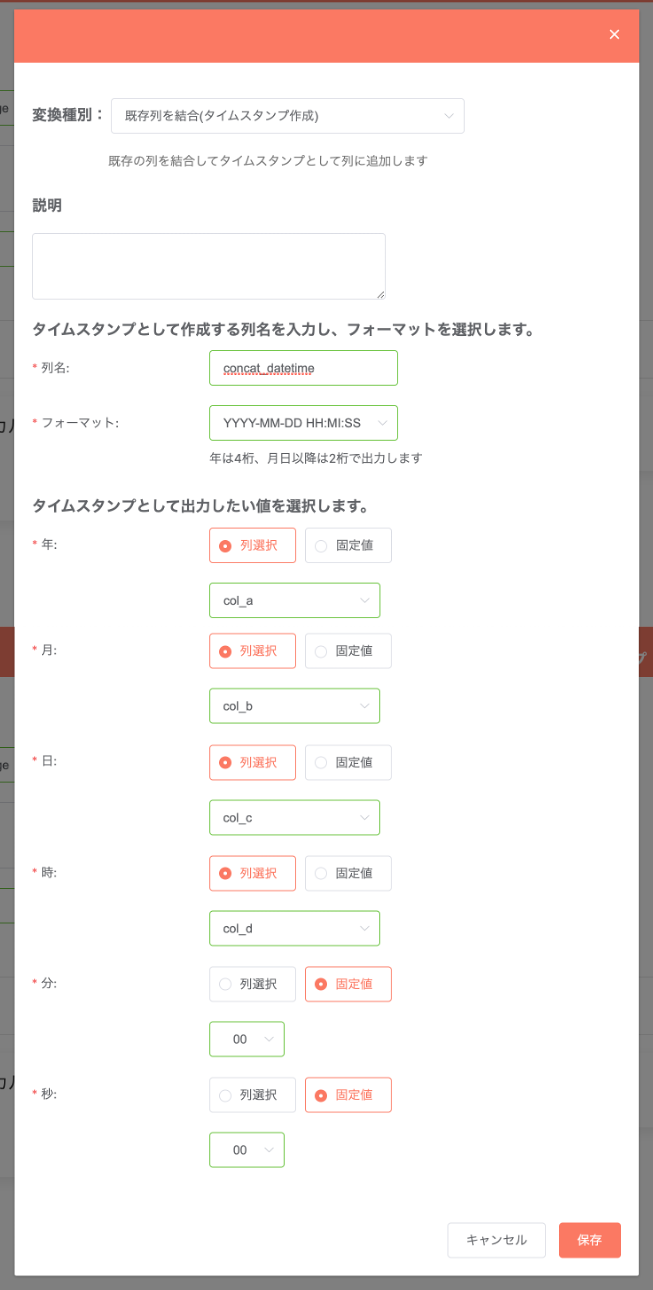
Task: Select 列選択 radio for 日
Action: pyautogui.click(x=252, y=762)
